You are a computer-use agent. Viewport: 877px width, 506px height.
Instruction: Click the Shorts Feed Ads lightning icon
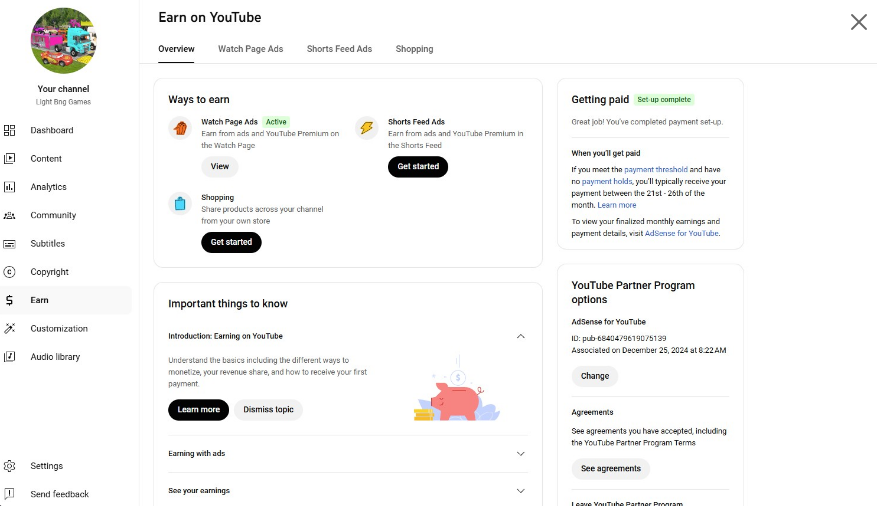pyautogui.click(x=367, y=128)
